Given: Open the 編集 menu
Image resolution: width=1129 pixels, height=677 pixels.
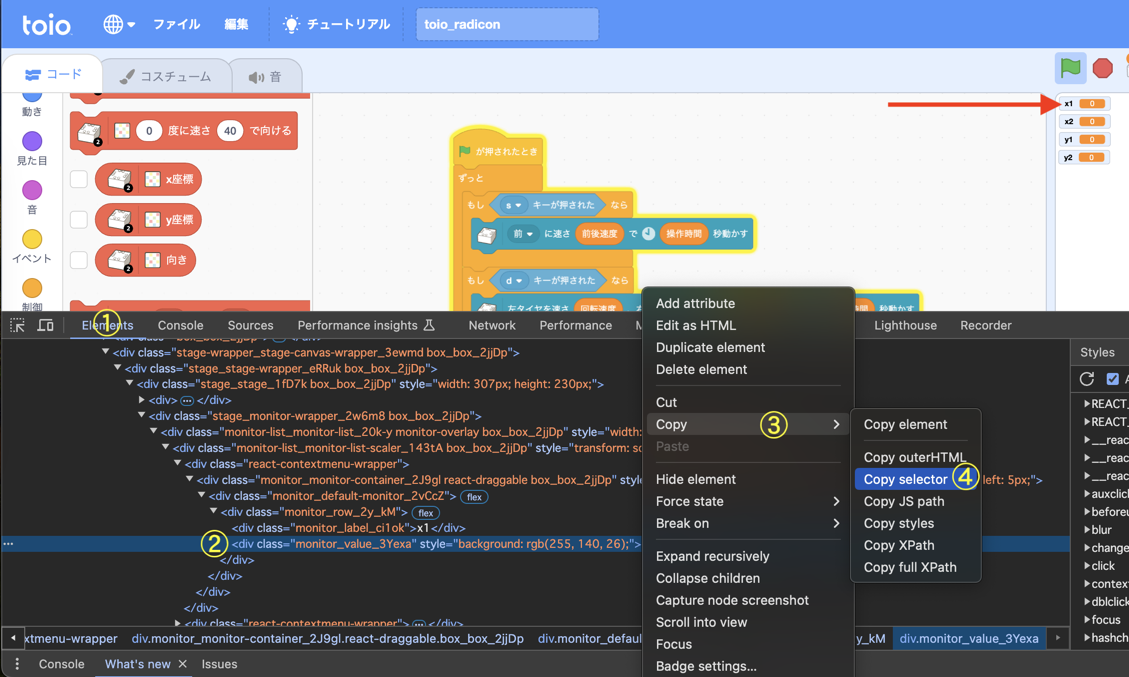Looking at the screenshot, I should [x=236, y=24].
